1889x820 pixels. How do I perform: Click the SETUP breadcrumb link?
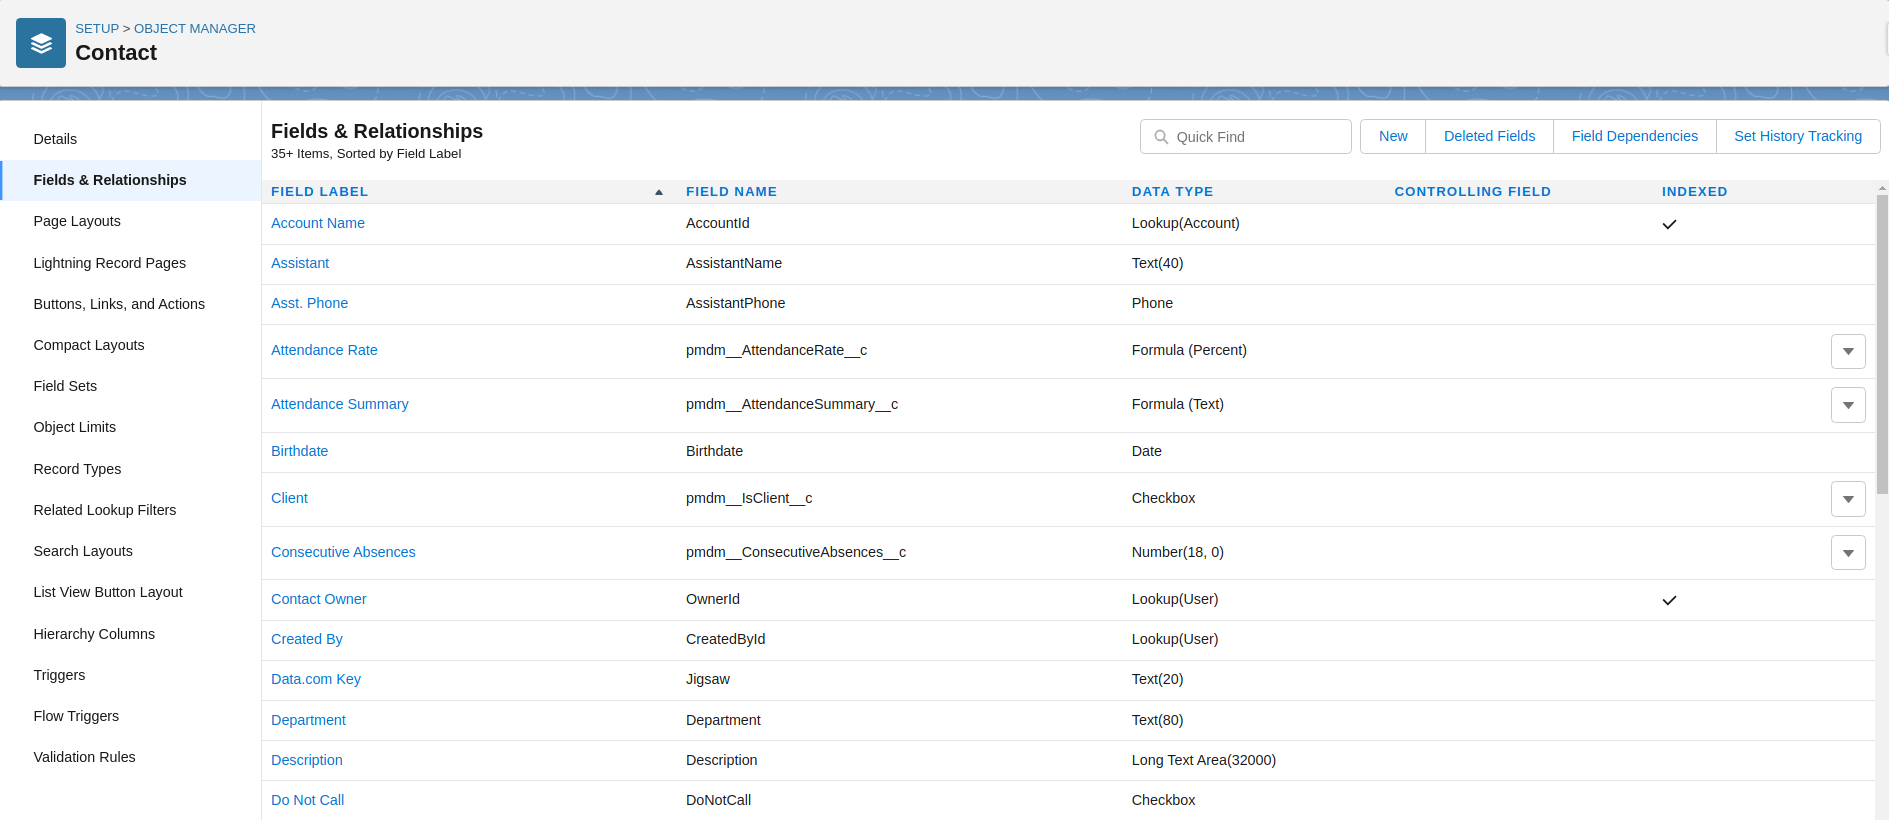pyautogui.click(x=97, y=29)
